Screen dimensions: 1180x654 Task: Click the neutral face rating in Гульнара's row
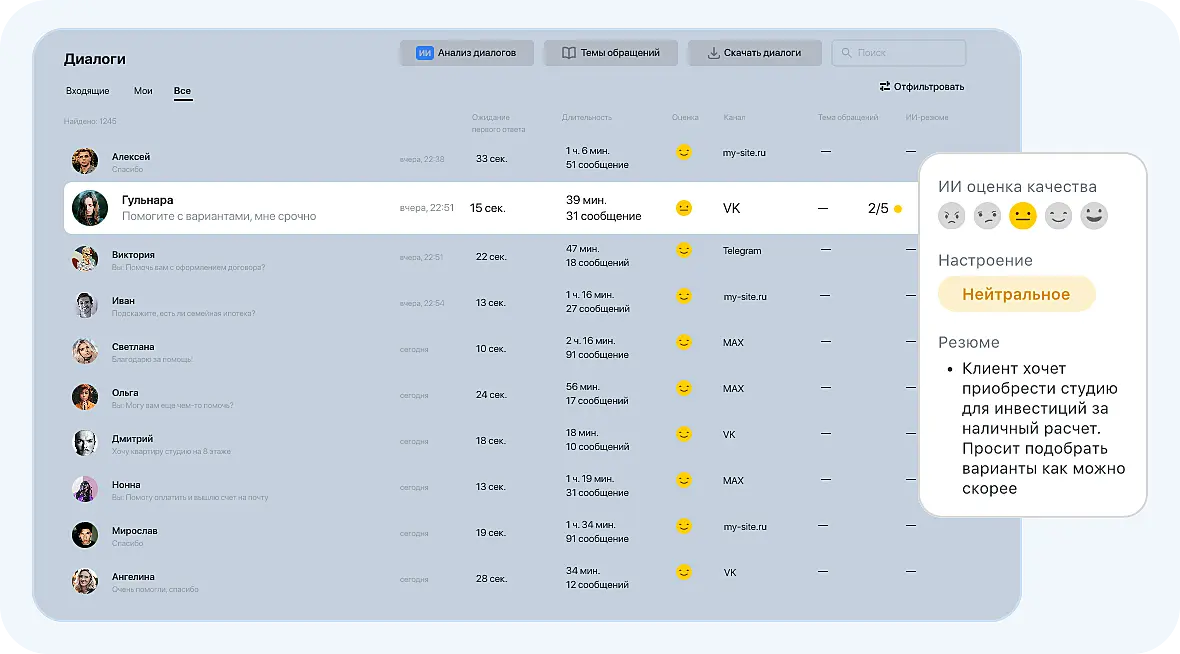coord(683,208)
